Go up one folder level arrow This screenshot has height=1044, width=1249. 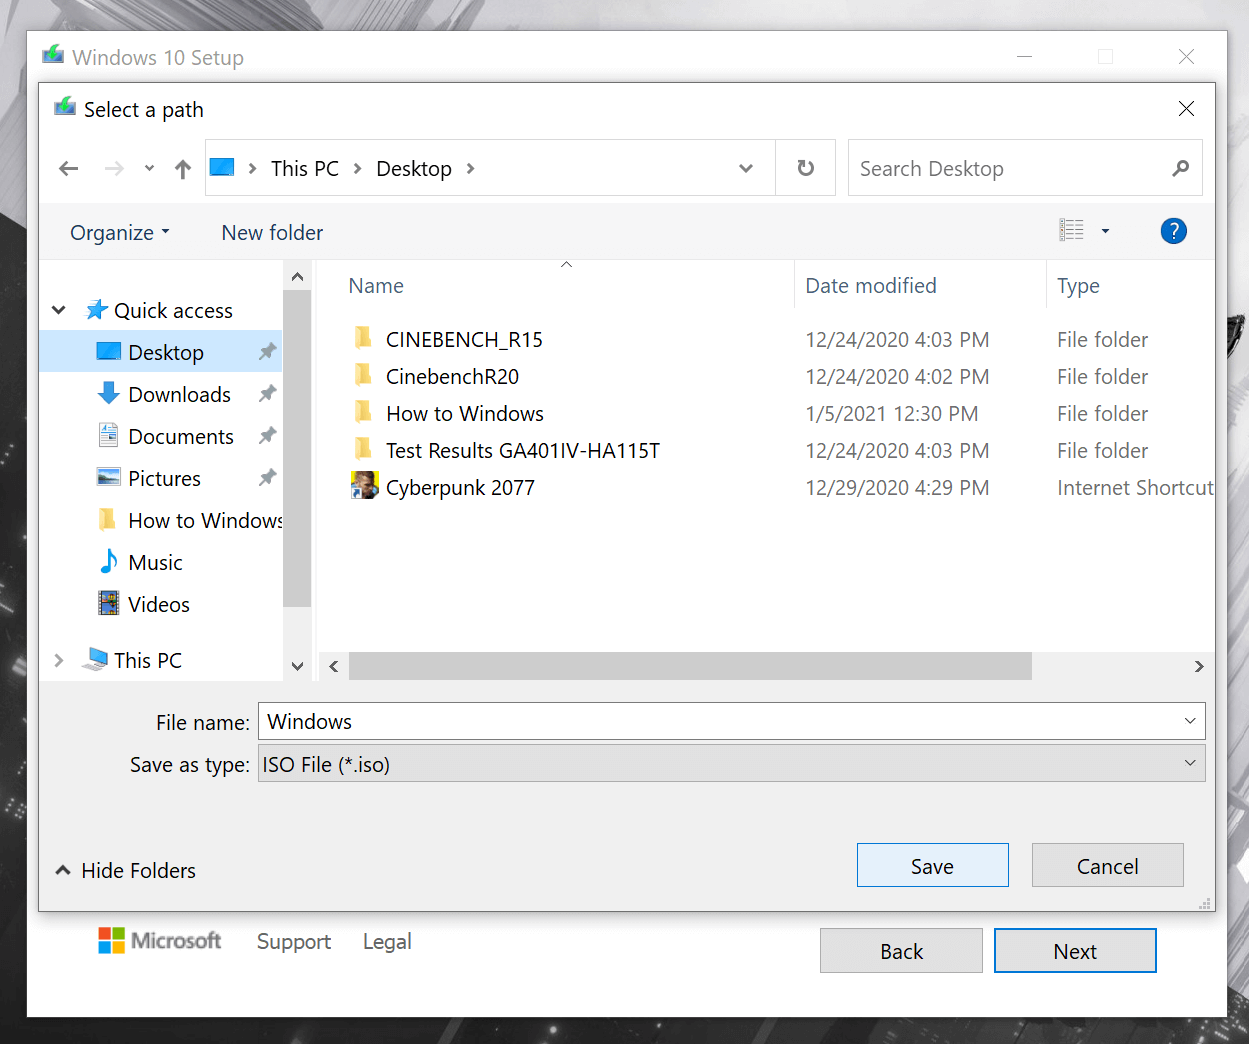coord(182,169)
